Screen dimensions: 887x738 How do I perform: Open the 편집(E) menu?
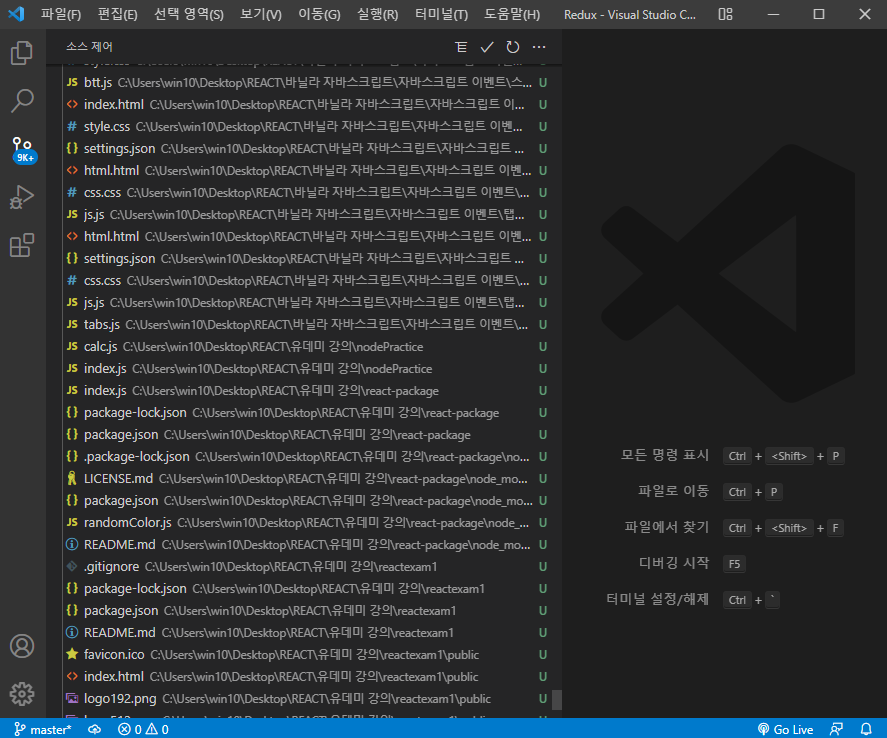117,14
